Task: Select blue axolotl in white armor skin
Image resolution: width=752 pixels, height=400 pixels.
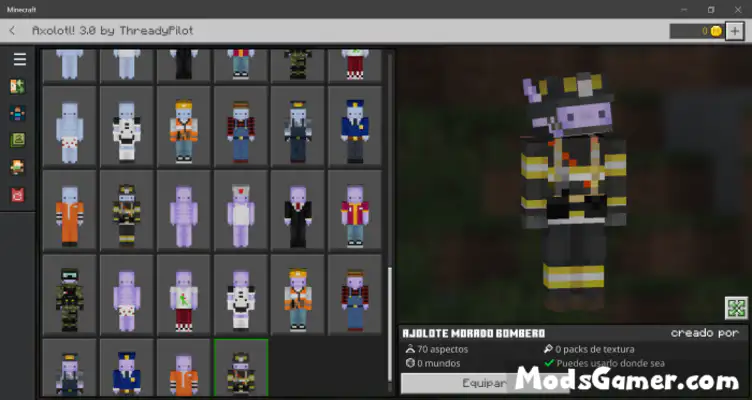Action: click(127, 126)
